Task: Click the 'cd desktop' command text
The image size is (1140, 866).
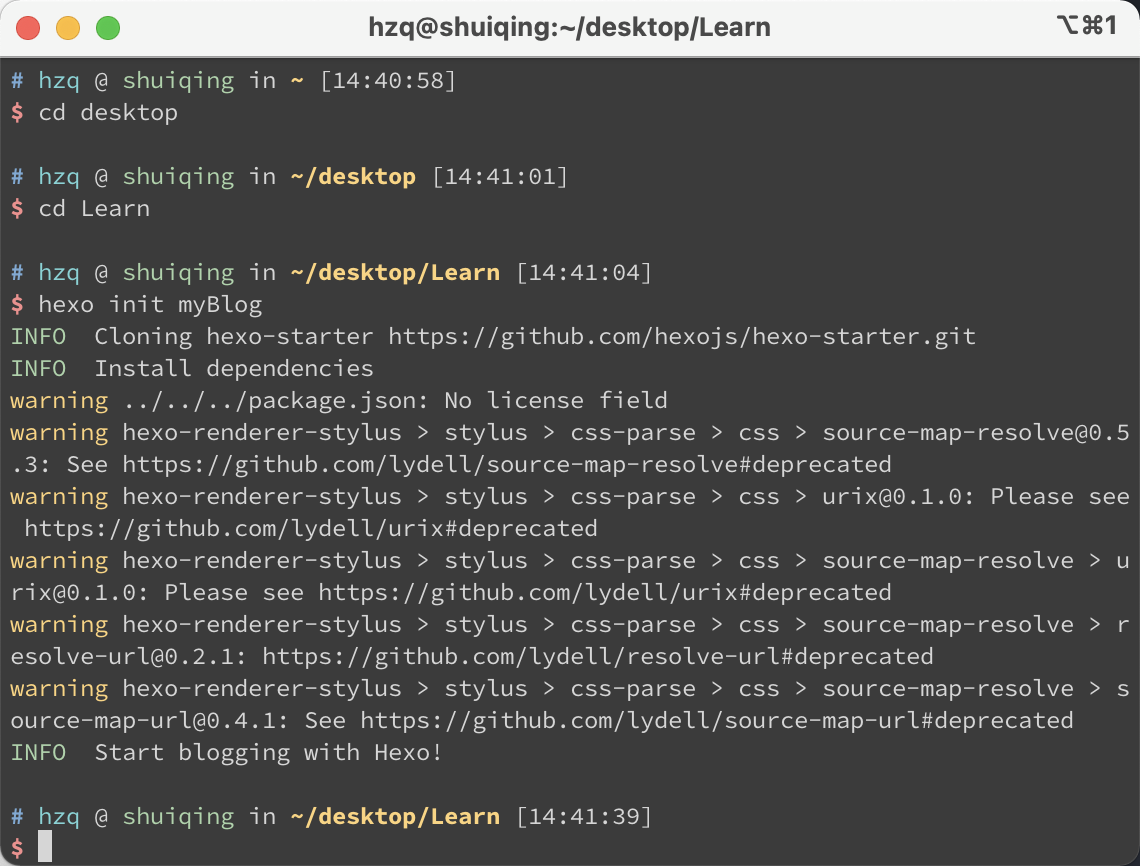Action: pos(108,113)
